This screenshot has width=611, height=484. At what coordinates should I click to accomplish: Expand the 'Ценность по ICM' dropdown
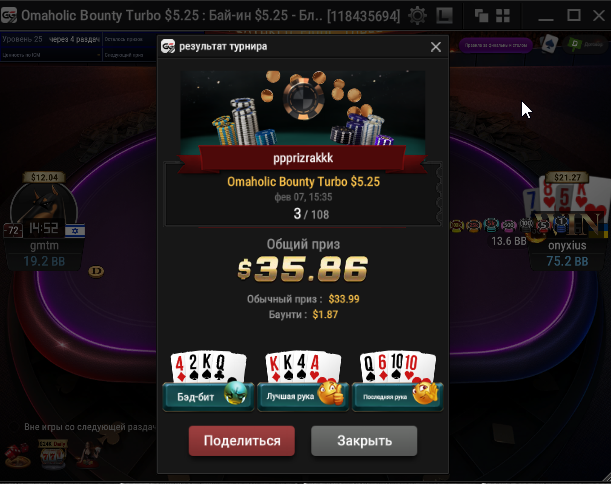[51, 55]
